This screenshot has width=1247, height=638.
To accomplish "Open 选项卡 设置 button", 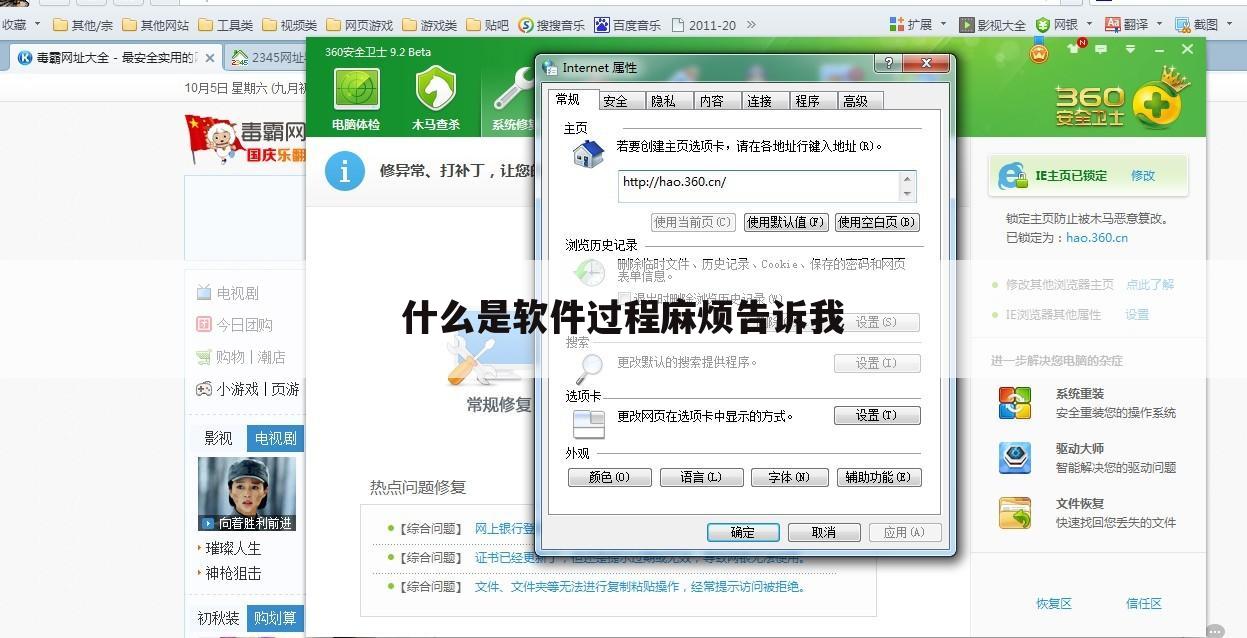I will [877, 415].
